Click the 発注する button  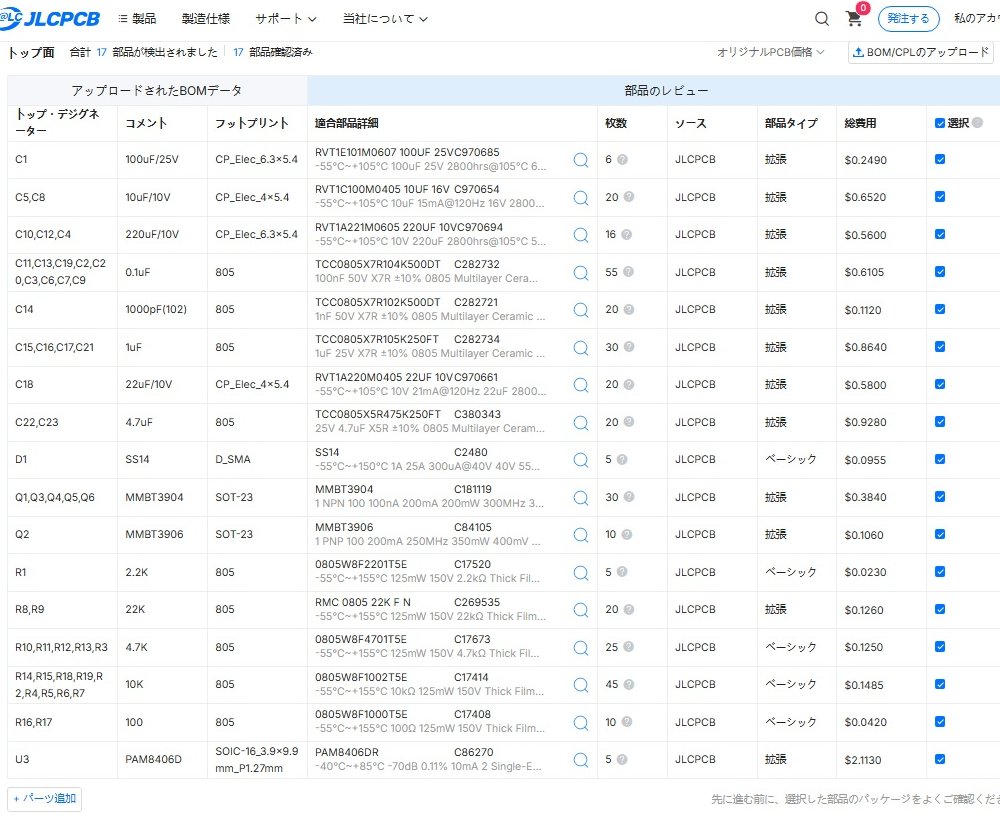(x=908, y=18)
